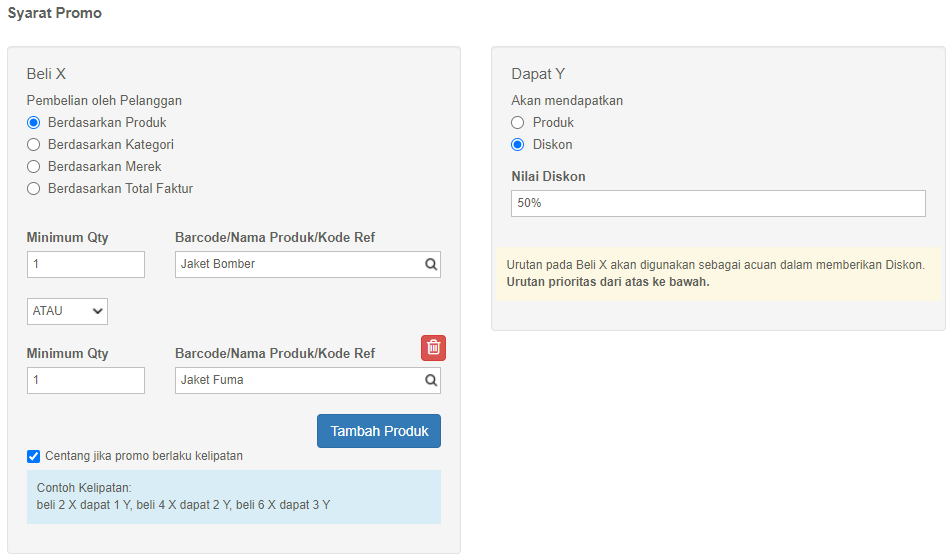Uncheck the promo berlaku kelipatan checkbox

tap(33, 456)
